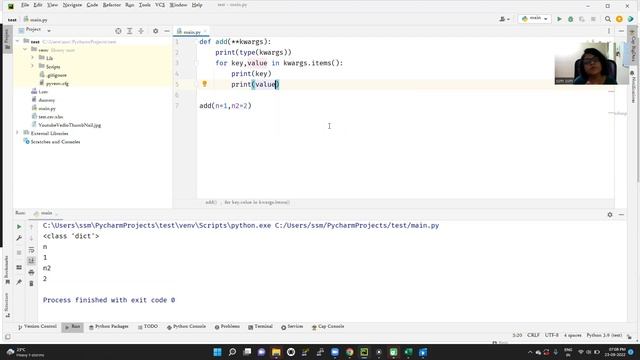Screen dimensions: 640x360
Task: Run the main configuration from the top toolbar
Action: (559, 19)
